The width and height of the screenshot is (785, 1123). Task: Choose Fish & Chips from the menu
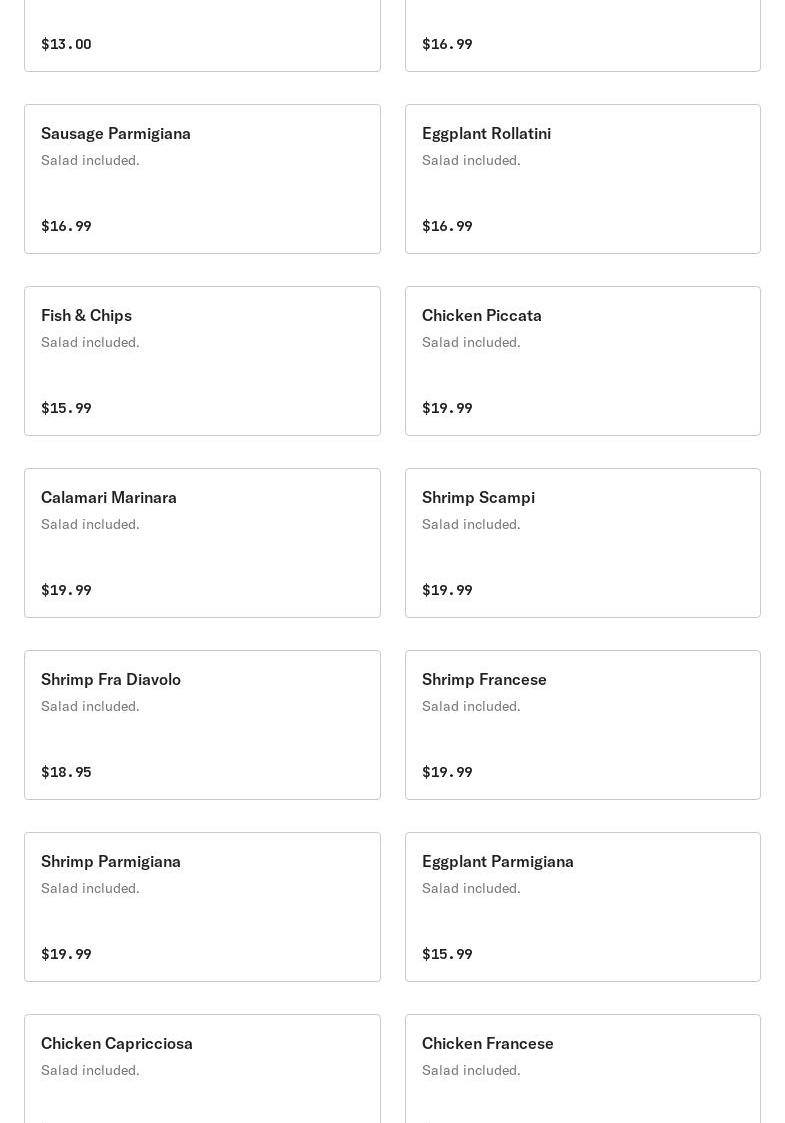pos(86,316)
